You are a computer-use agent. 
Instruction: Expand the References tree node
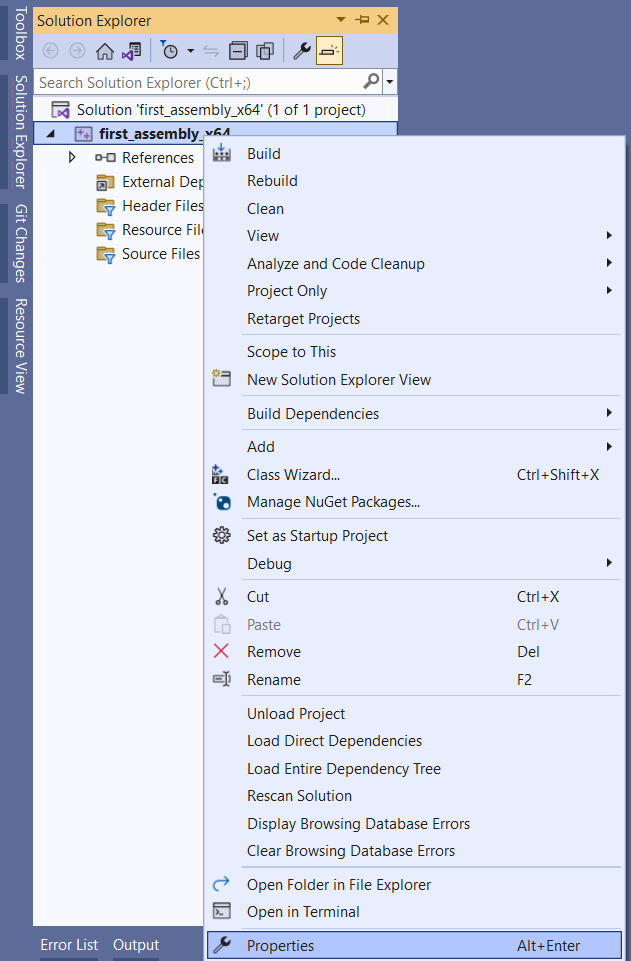pyautogui.click(x=72, y=158)
